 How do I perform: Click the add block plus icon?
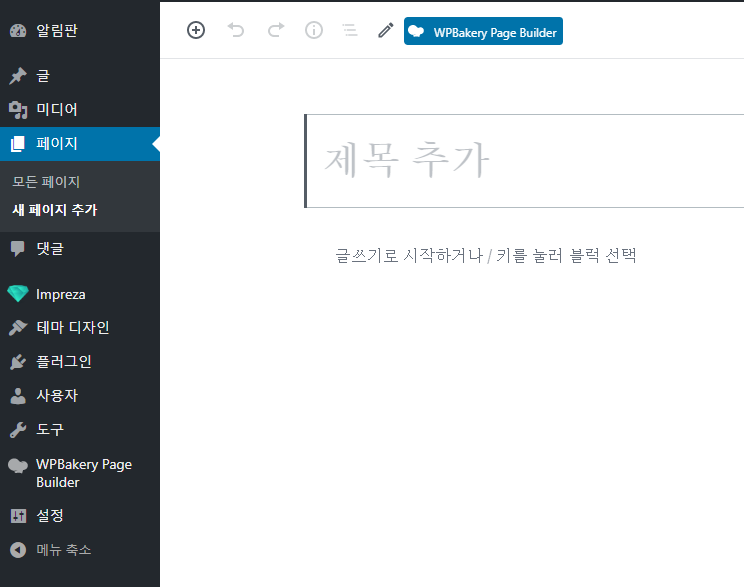click(x=196, y=30)
